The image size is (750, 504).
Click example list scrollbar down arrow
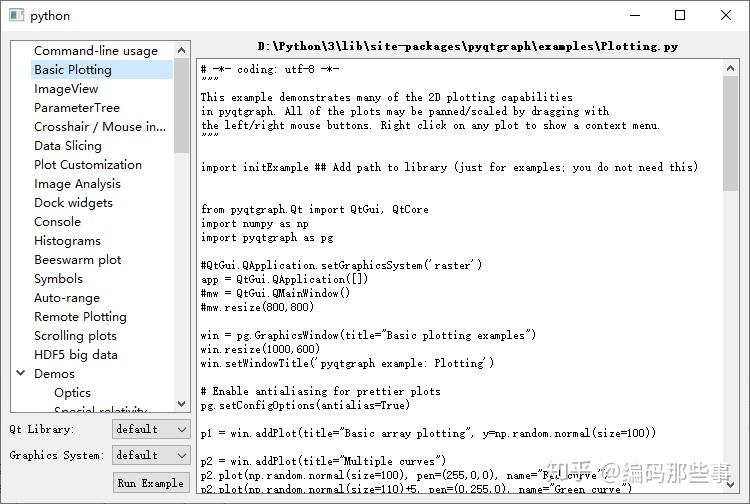pyautogui.click(x=181, y=404)
